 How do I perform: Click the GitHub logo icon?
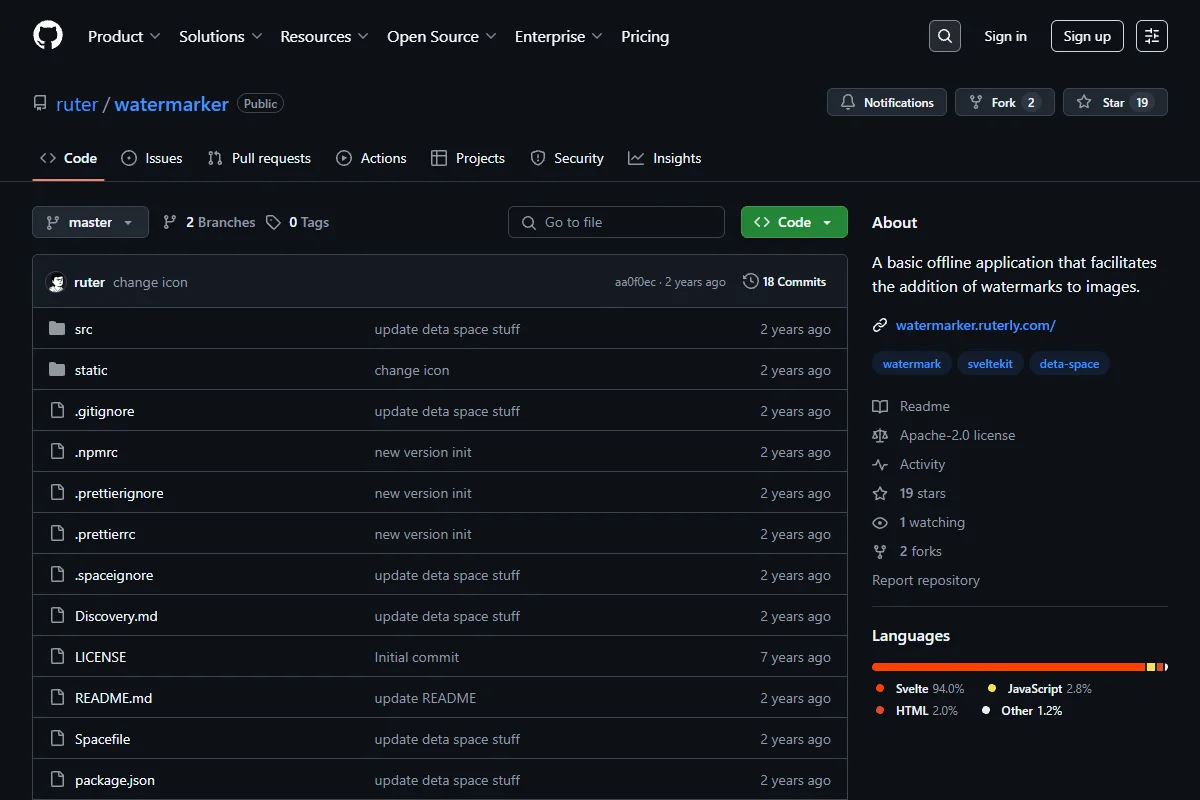point(48,36)
